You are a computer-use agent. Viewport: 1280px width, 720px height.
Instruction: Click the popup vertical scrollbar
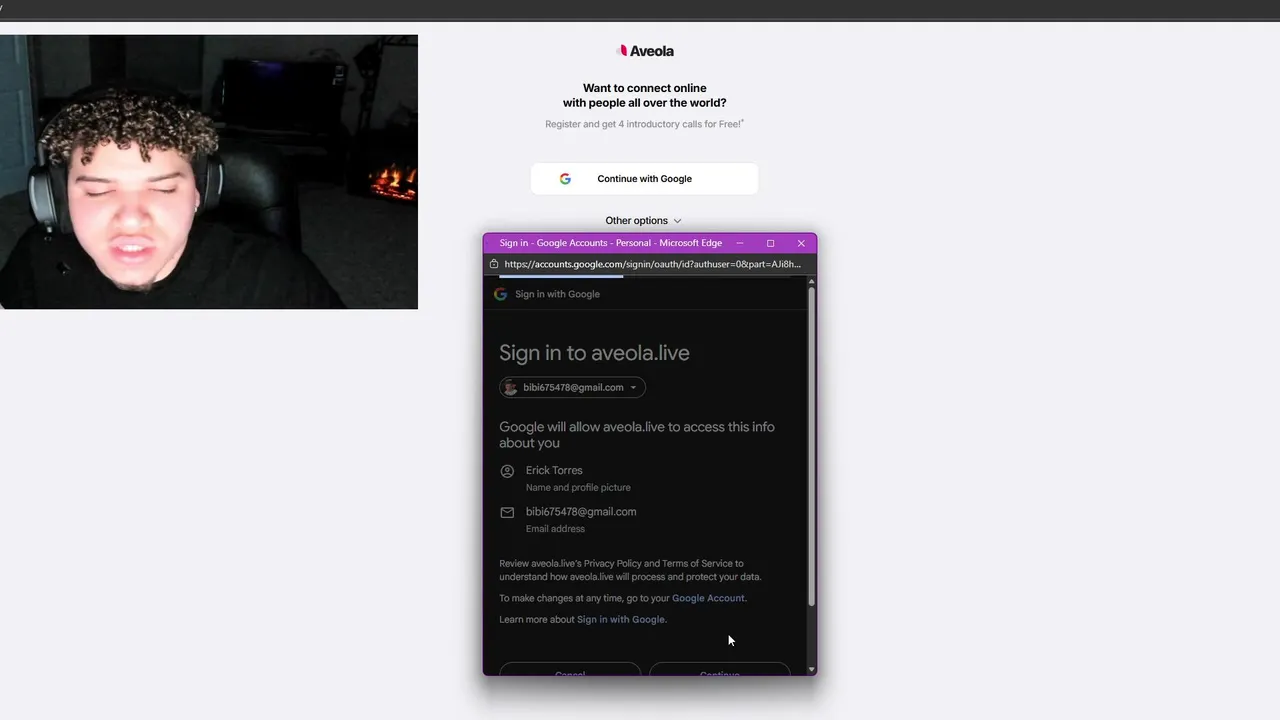tap(811, 445)
